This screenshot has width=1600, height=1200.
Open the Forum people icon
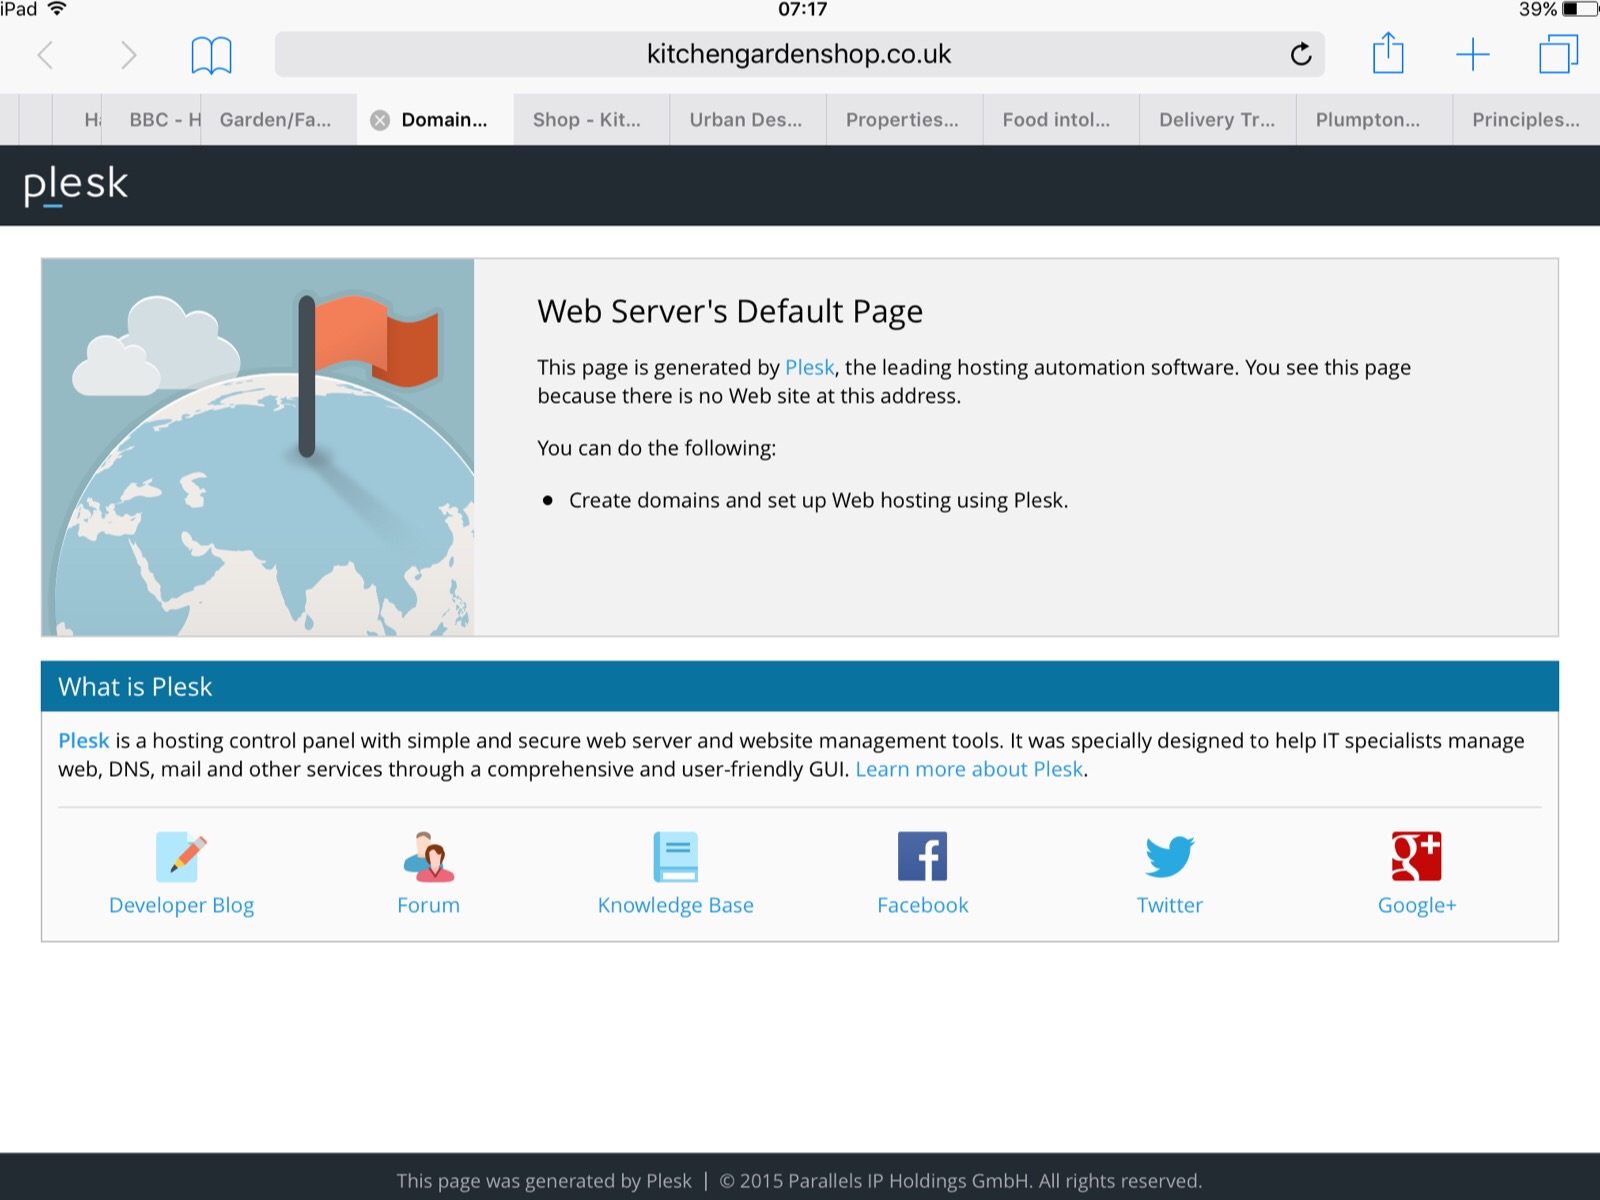tap(429, 857)
